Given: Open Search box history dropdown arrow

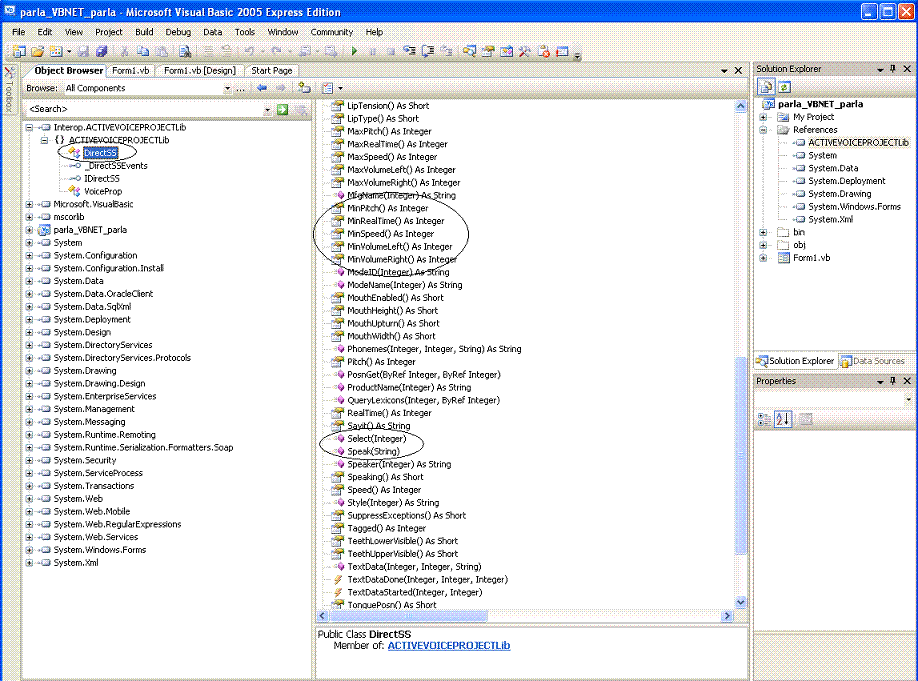Looking at the screenshot, I should click(x=268, y=109).
